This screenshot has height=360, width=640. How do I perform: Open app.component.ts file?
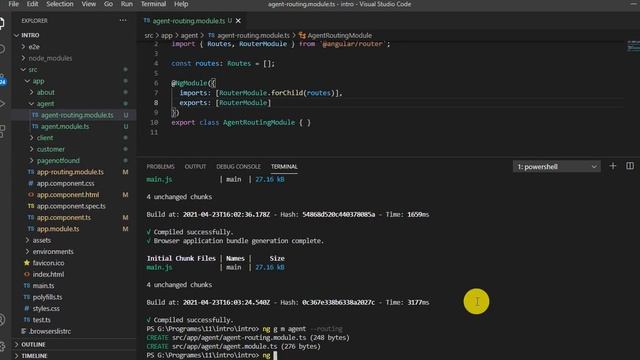click(x=64, y=218)
